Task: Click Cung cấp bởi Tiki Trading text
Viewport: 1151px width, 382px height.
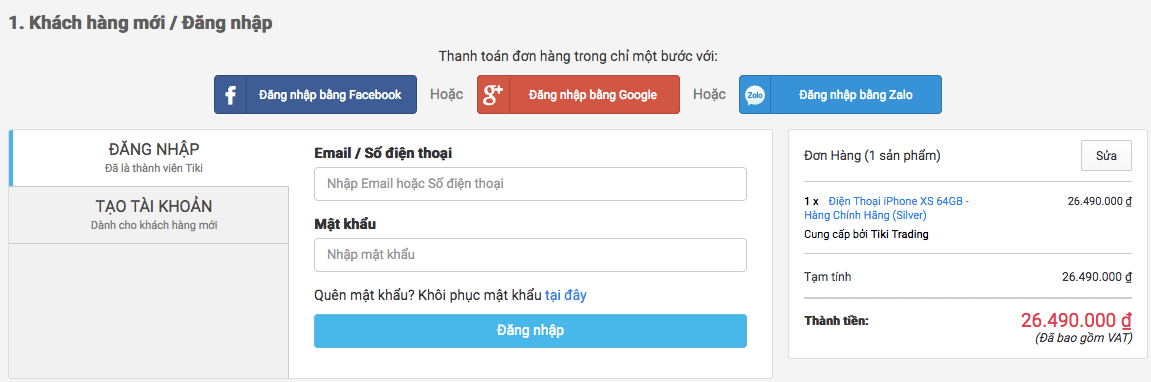Action: 867,234
